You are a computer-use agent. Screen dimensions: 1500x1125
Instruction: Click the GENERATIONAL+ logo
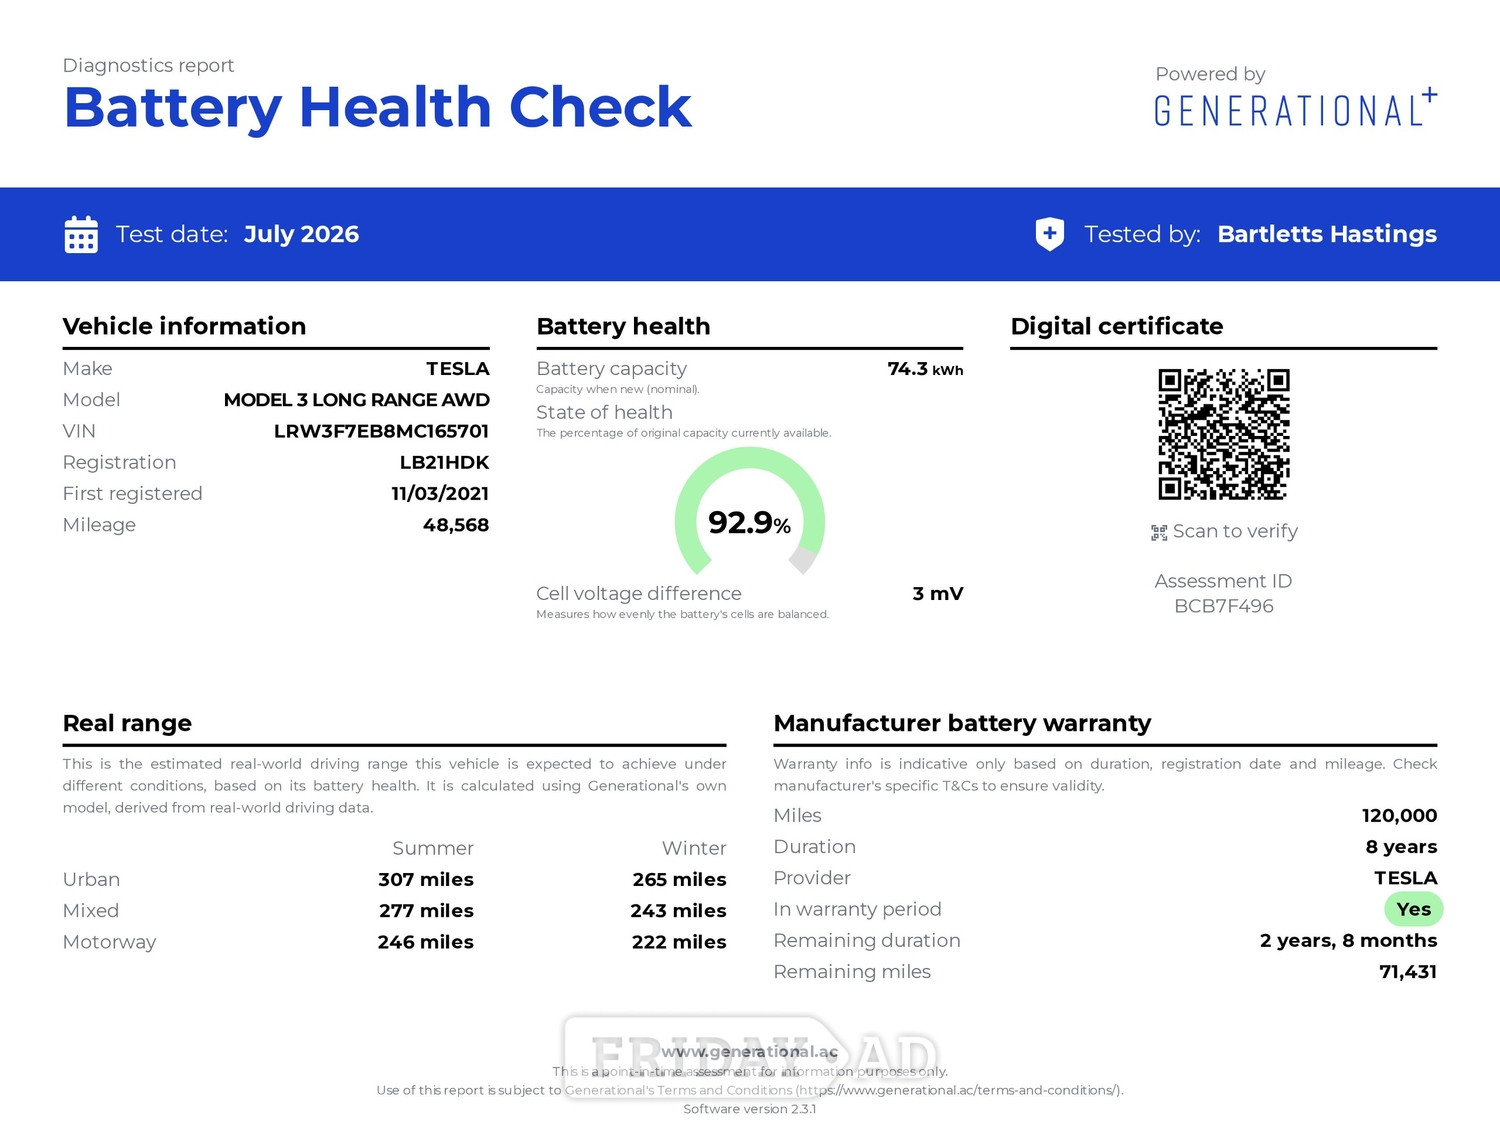tap(1296, 108)
